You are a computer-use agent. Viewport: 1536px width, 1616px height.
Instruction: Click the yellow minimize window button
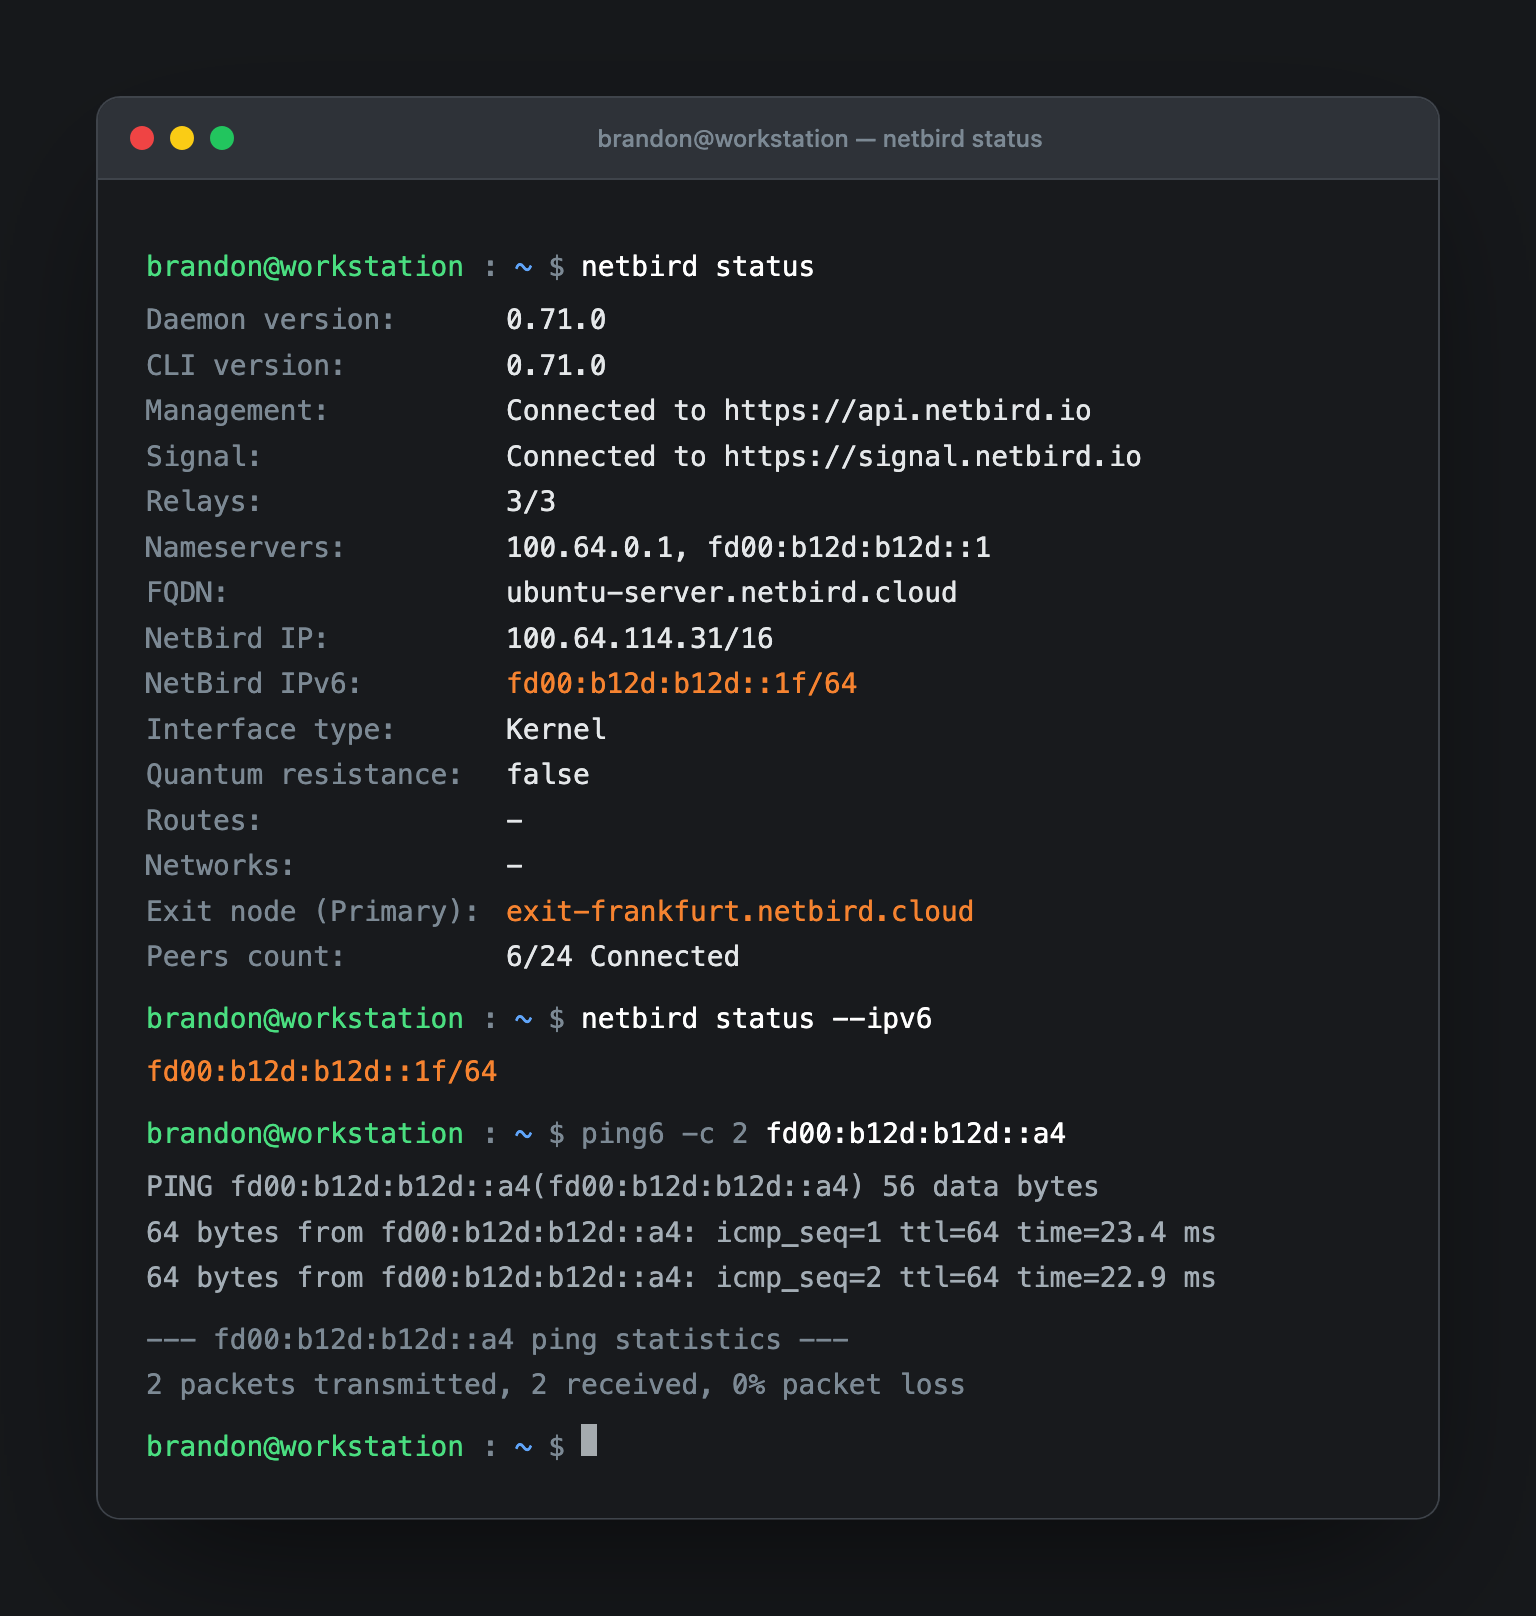pyautogui.click(x=182, y=138)
